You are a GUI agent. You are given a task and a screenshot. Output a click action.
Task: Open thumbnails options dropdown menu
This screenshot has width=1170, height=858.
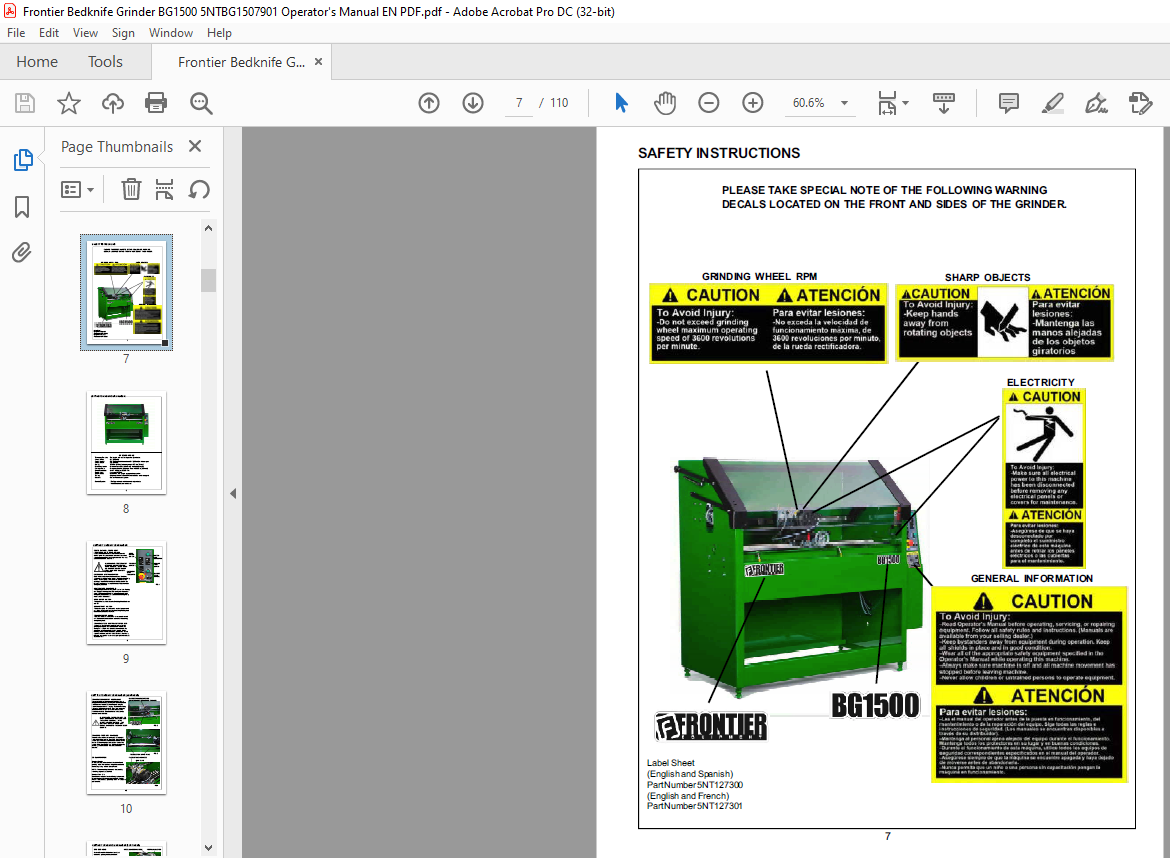tap(77, 190)
